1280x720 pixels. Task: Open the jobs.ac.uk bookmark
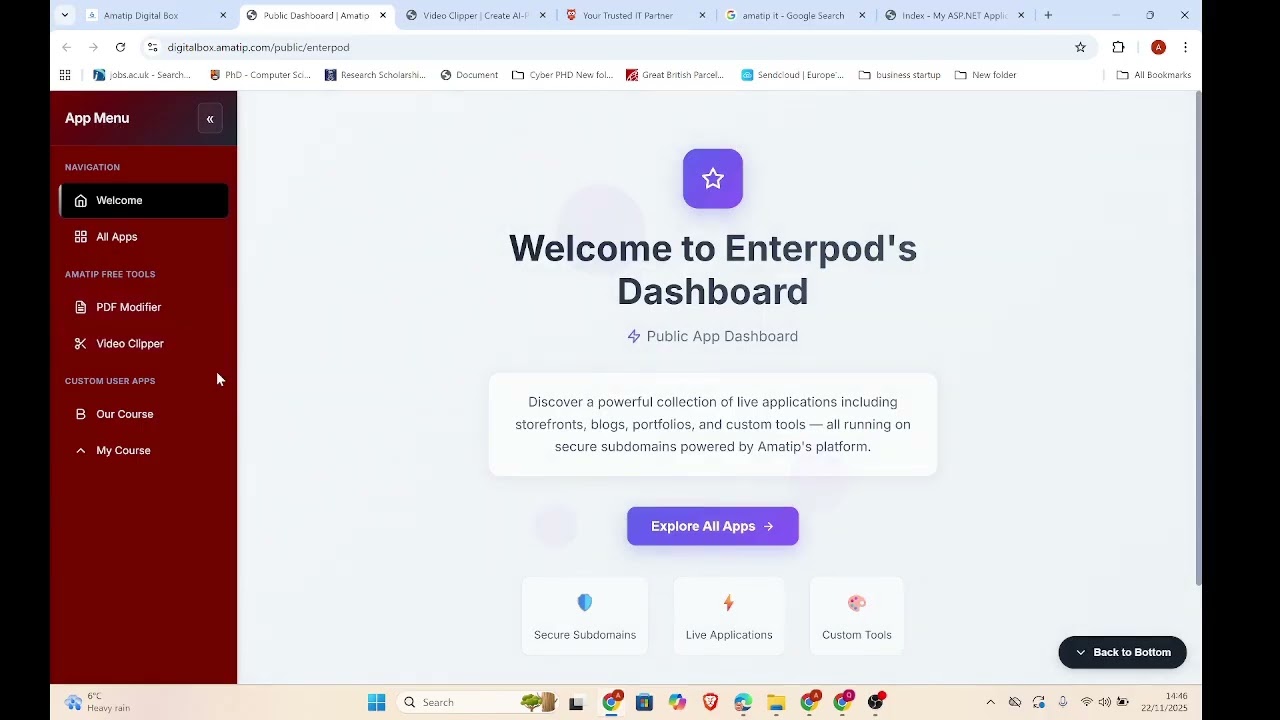point(142,75)
